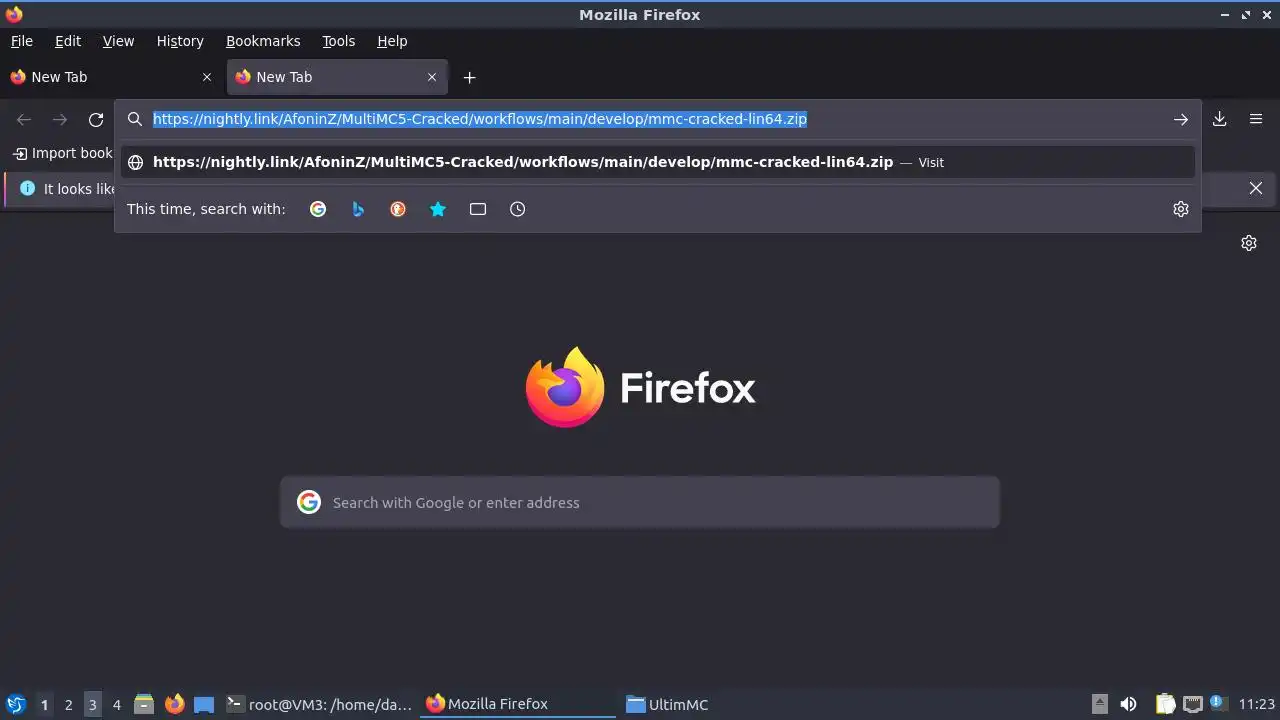Close the second active New Tab
The image size is (1280, 720).
[432, 77]
